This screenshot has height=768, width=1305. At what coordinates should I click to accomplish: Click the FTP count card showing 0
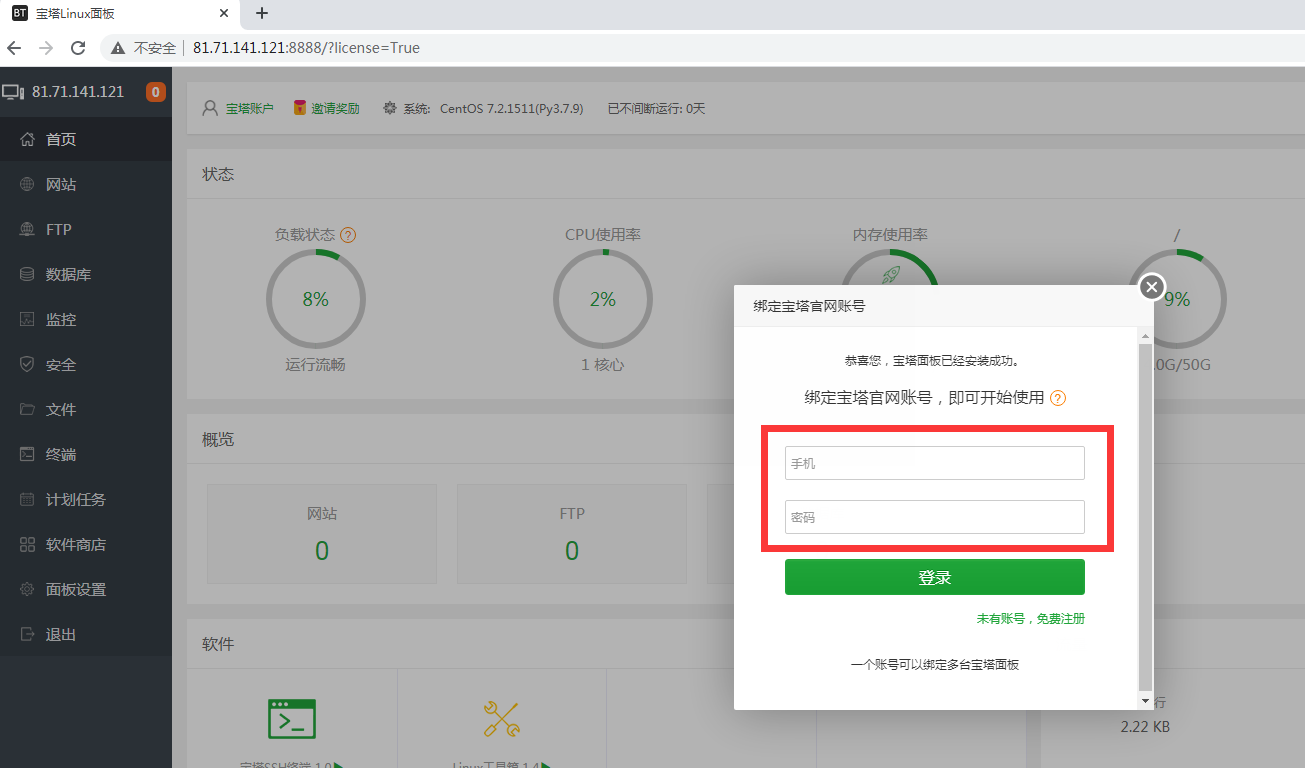pos(572,534)
